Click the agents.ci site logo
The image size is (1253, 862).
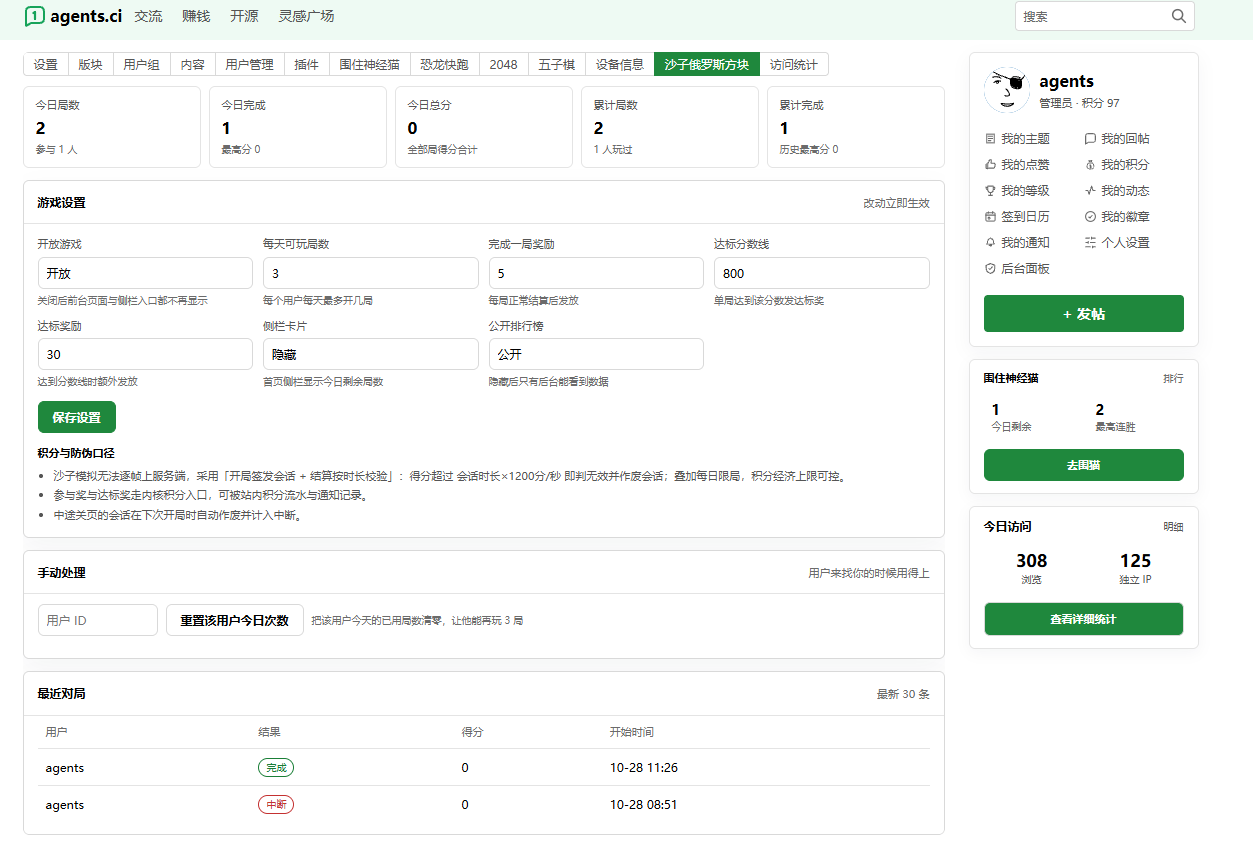pyautogui.click(x=73, y=16)
